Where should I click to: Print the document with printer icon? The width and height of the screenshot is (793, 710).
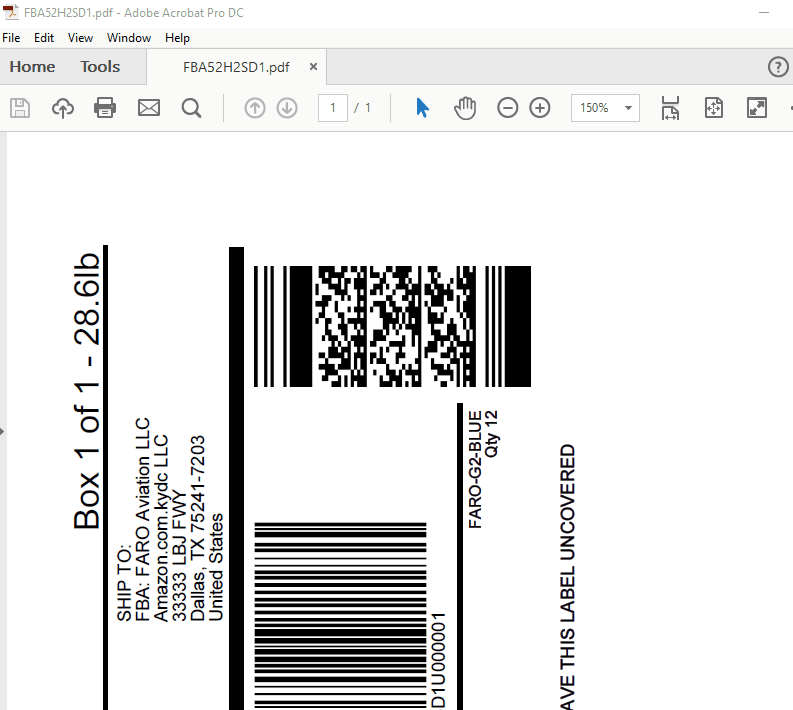pos(105,108)
